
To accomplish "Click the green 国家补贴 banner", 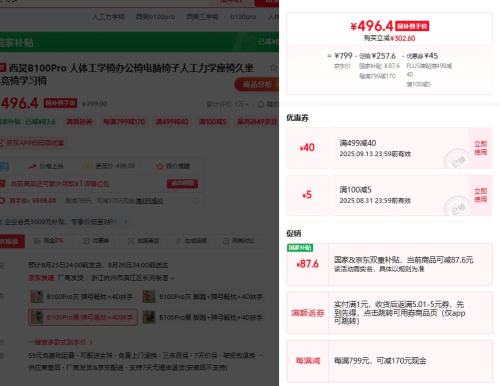I will pos(139,42).
